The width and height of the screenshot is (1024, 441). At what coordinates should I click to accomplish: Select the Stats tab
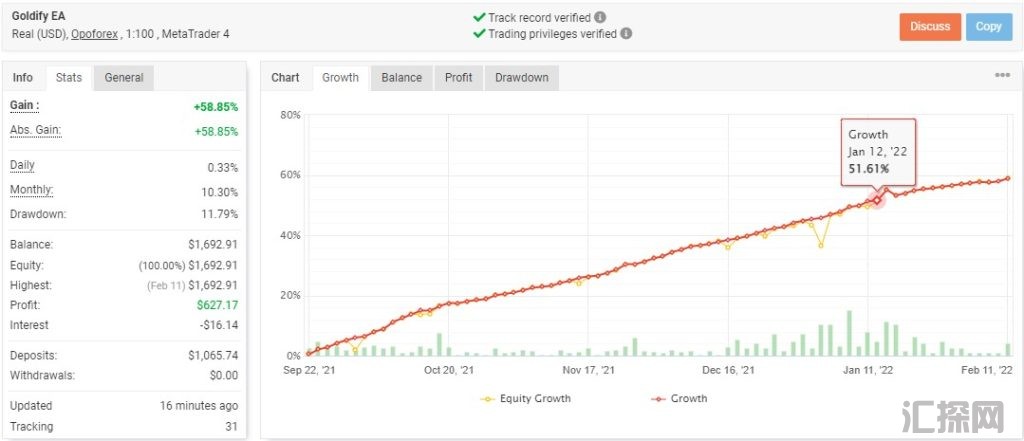tap(69, 77)
